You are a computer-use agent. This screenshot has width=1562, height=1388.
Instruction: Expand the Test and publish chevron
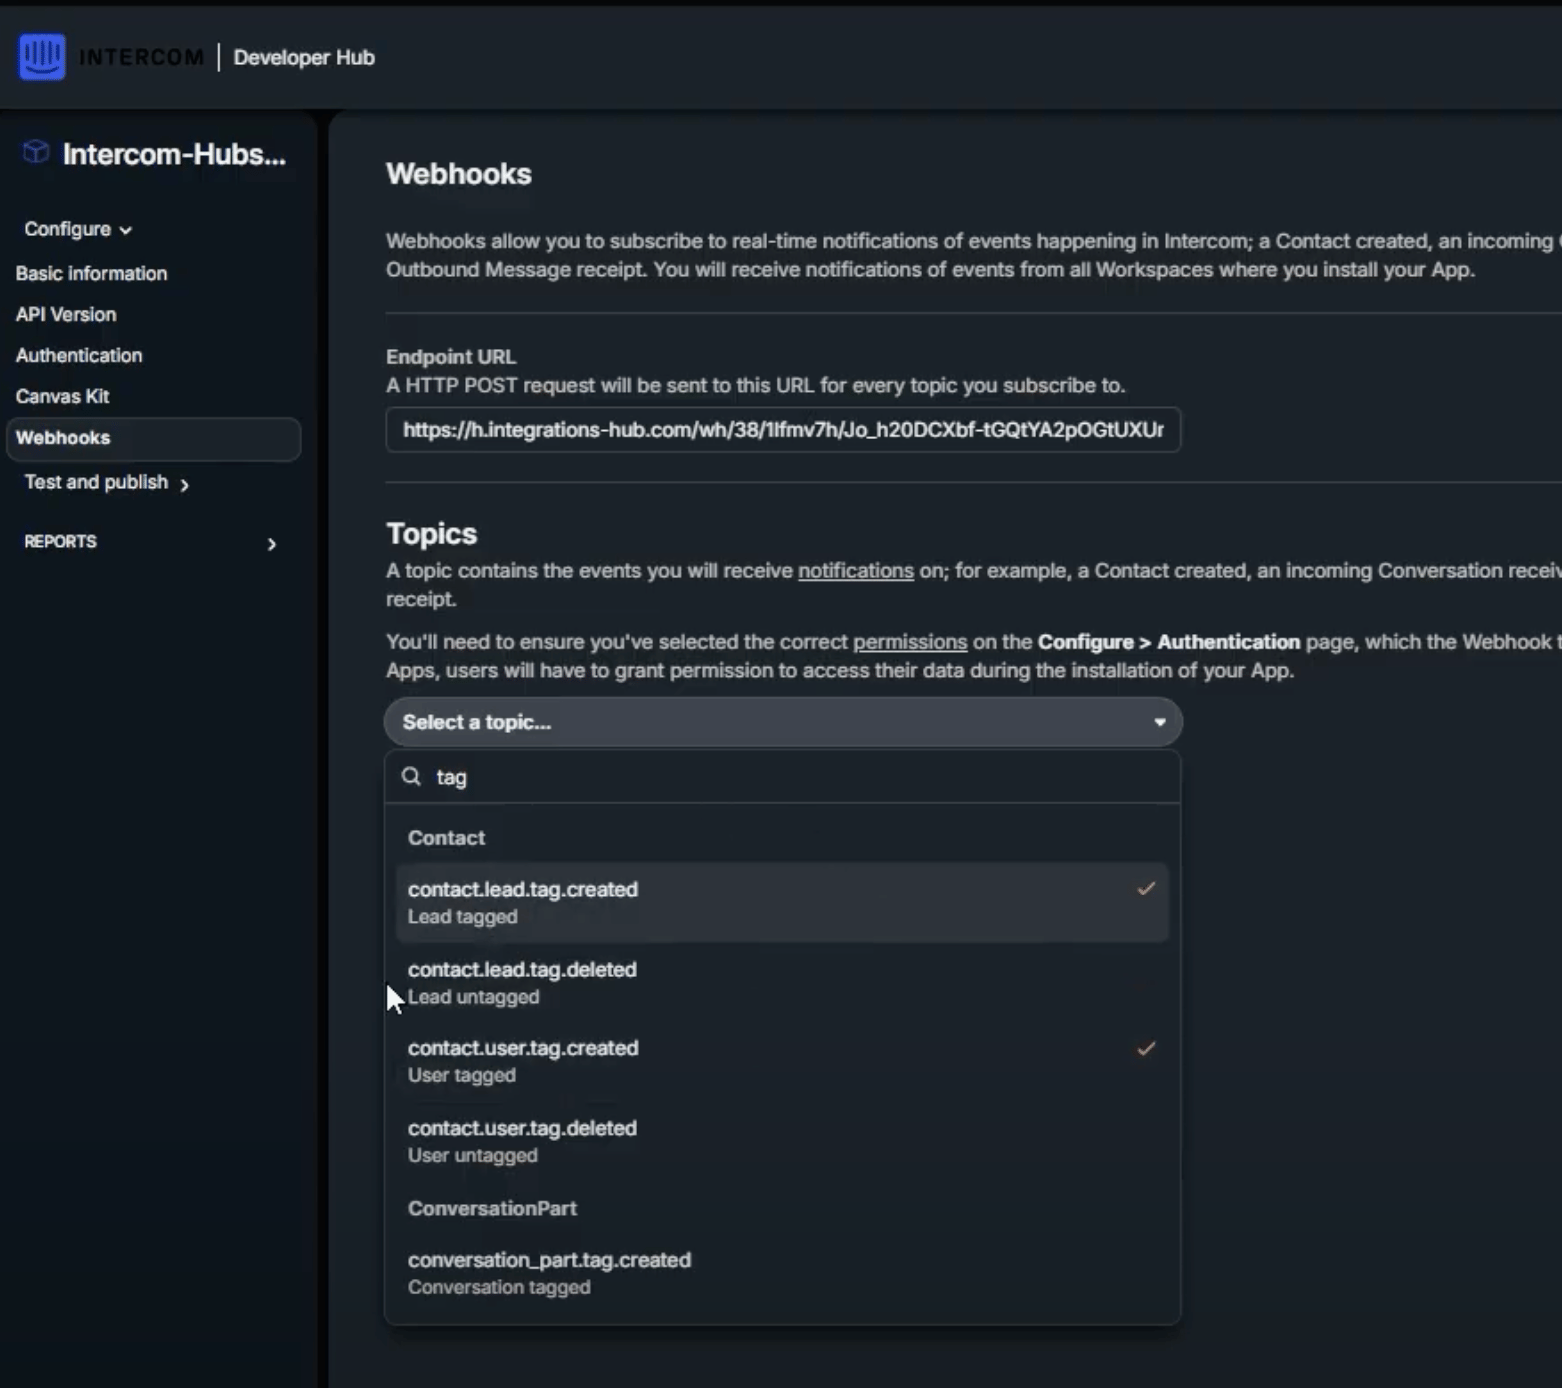(x=184, y=484)
